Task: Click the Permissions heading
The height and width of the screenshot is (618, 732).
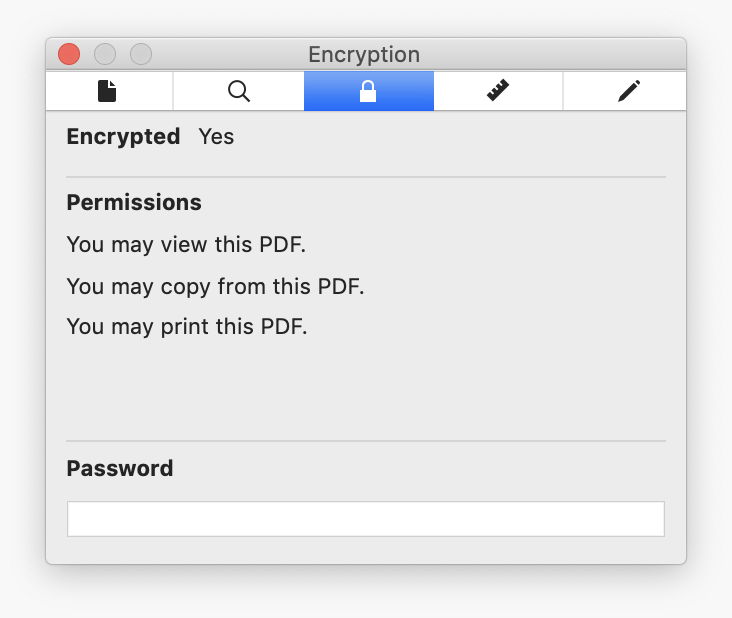Action: click(x=134, y=203)
